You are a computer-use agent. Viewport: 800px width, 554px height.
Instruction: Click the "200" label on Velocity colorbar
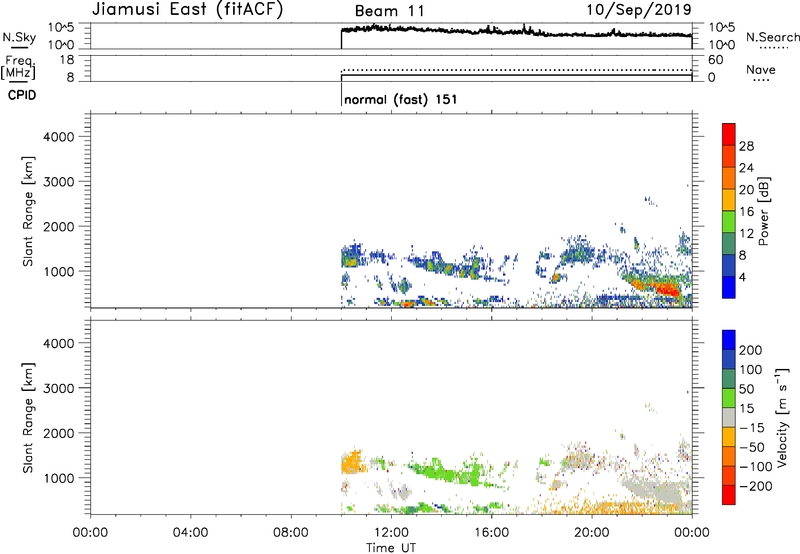coord(751,350)
